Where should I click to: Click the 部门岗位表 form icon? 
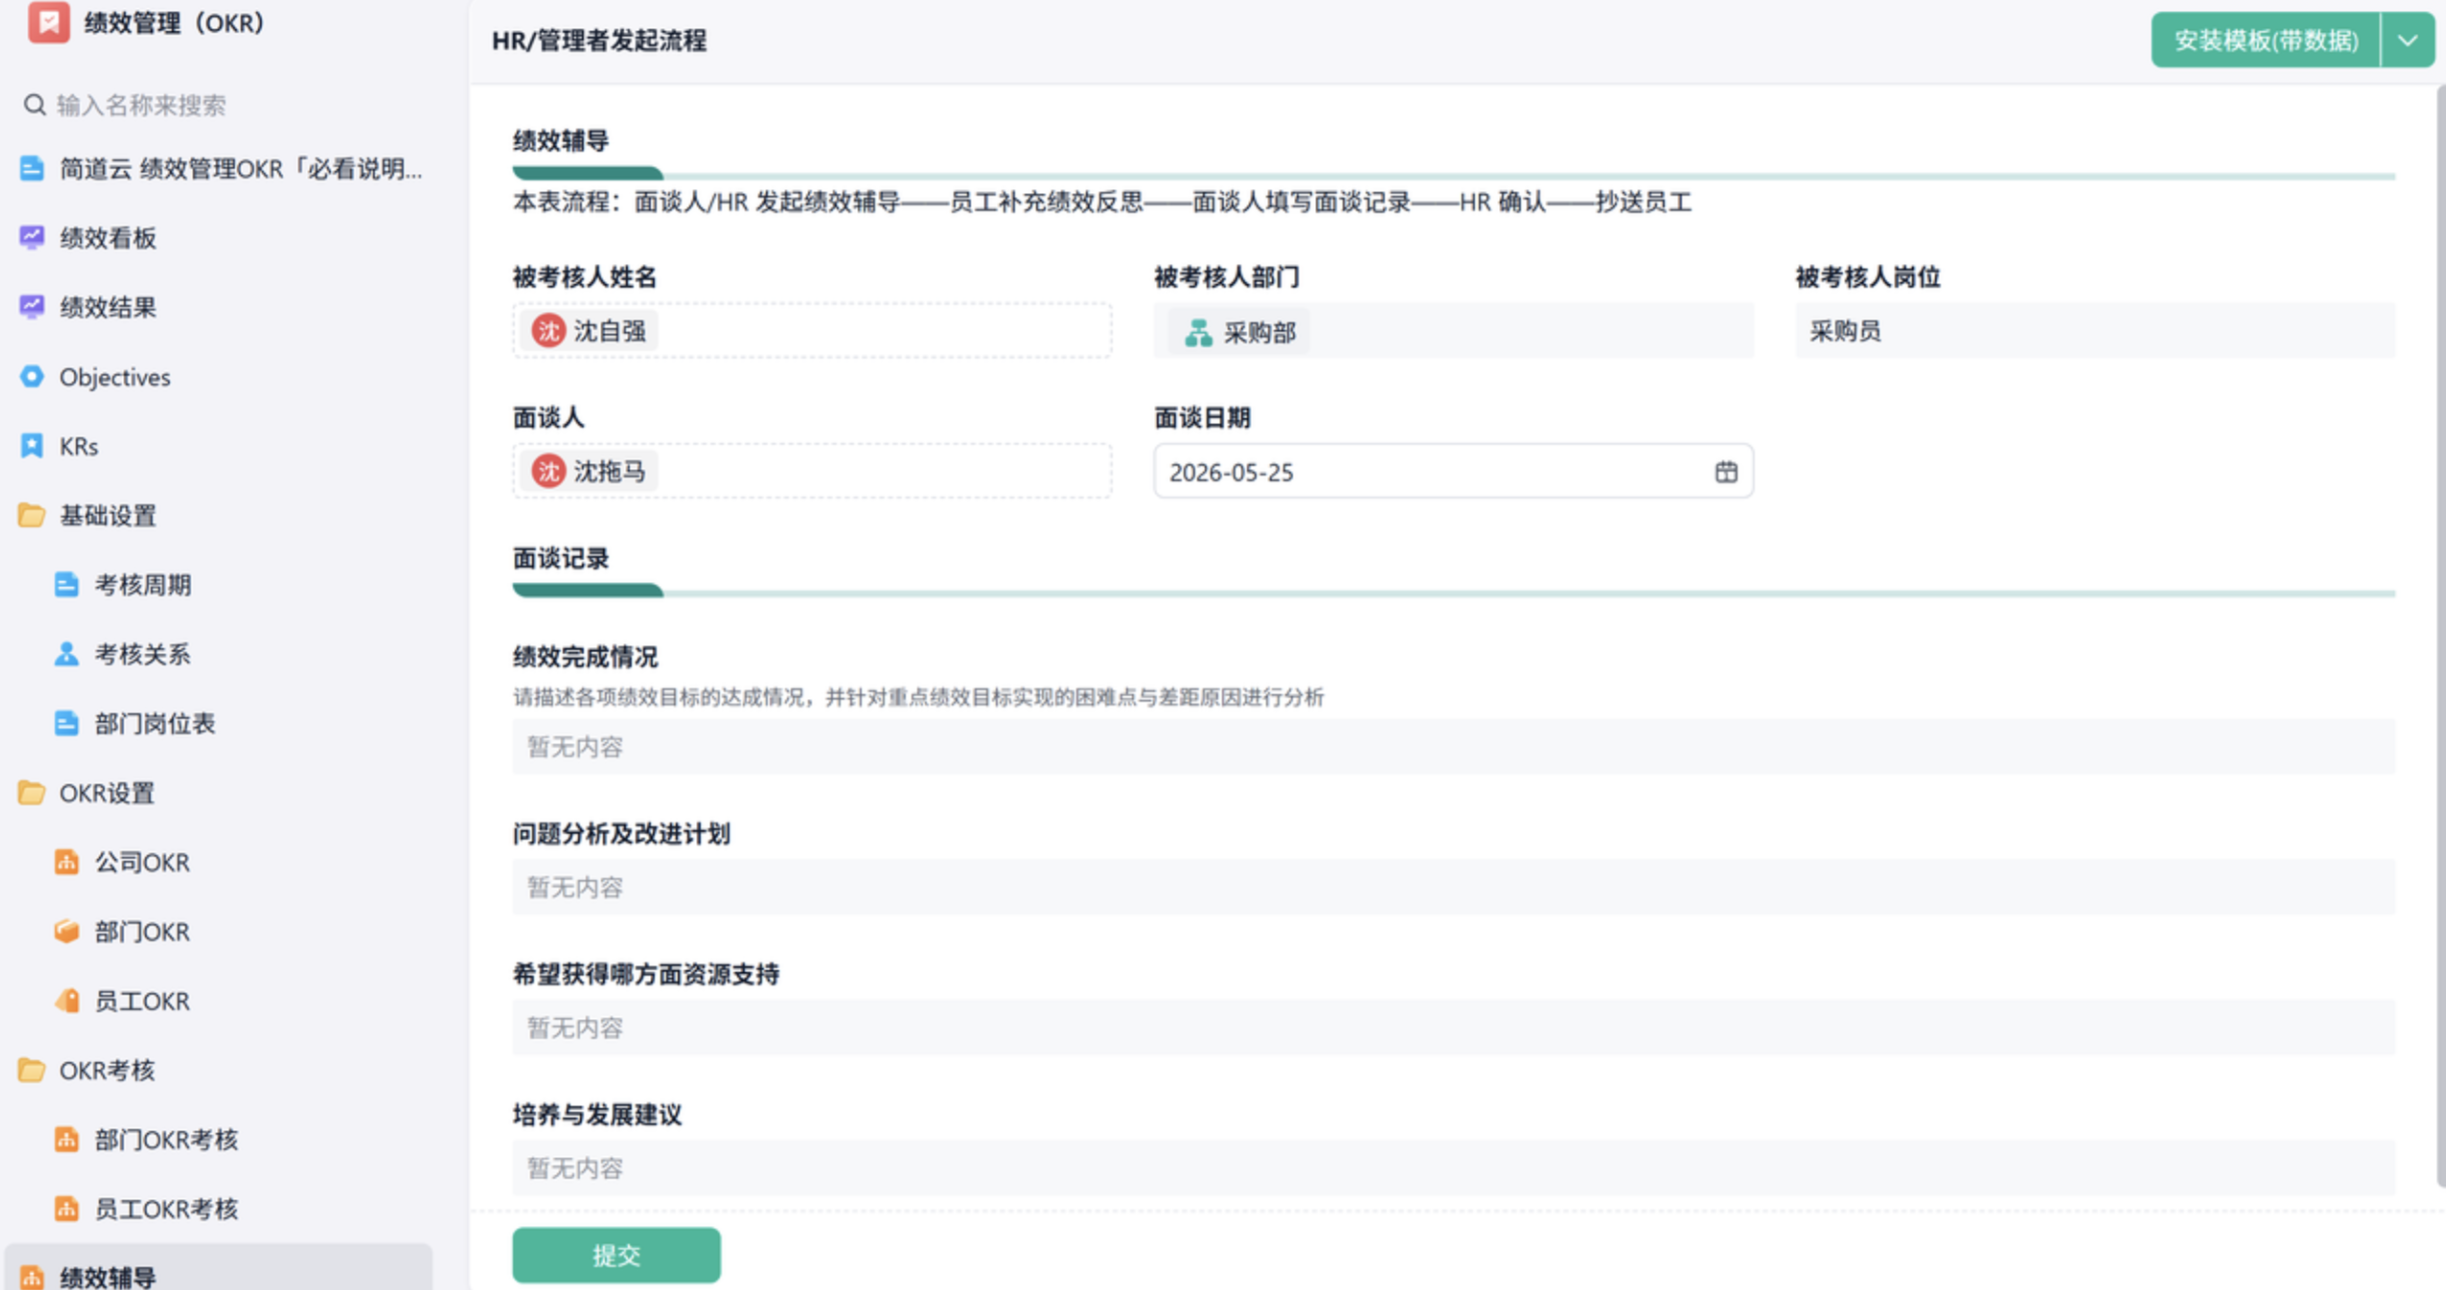(x=67, y=723)
